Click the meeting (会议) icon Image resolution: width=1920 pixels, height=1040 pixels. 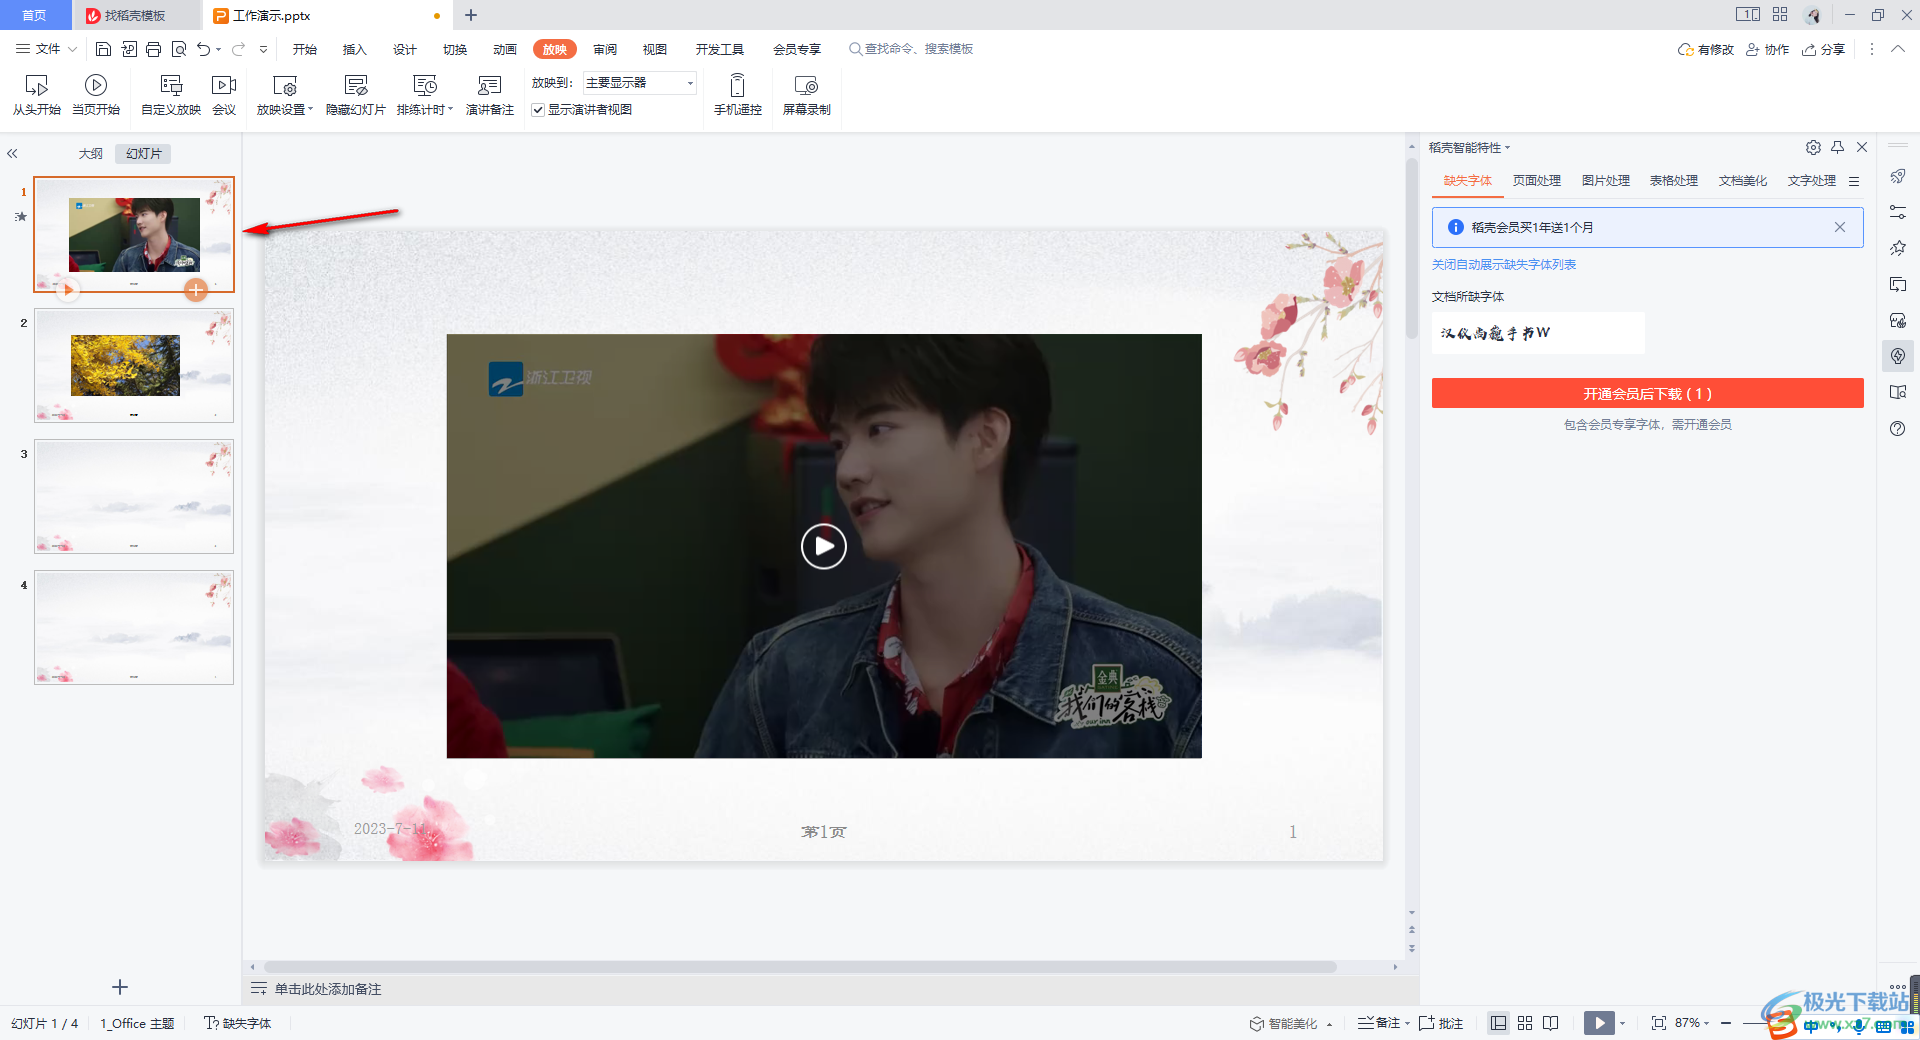[224, 95]
